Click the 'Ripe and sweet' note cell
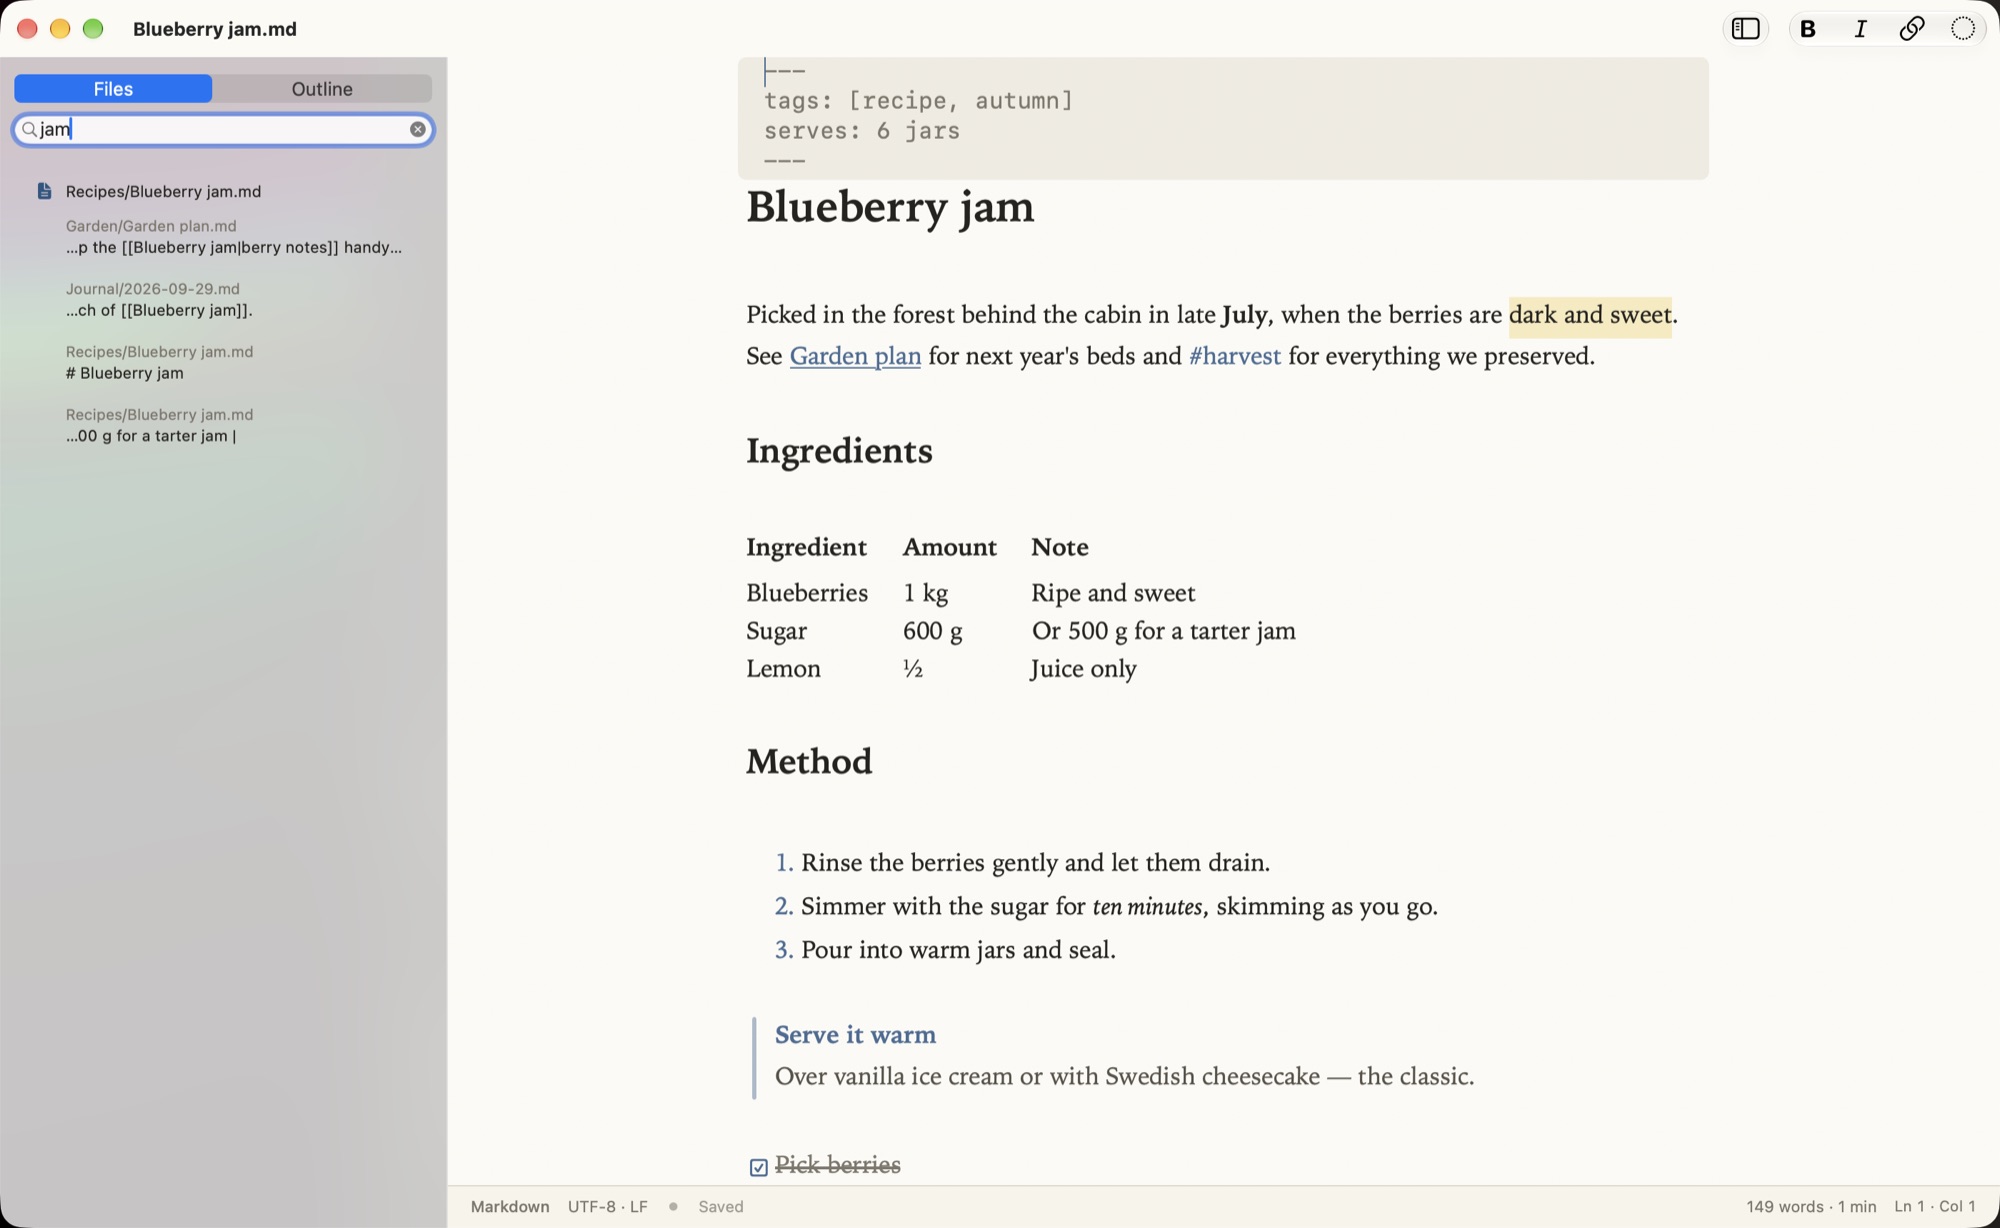The image size is (2000, 1228). point(1113,593)
